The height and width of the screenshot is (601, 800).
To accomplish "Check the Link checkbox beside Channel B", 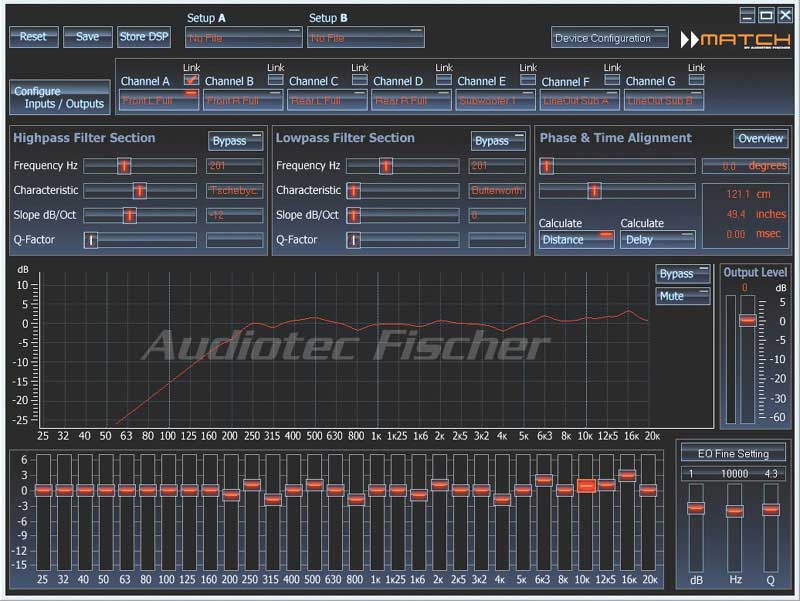I will pyautogui.click(x=276, y=80).
